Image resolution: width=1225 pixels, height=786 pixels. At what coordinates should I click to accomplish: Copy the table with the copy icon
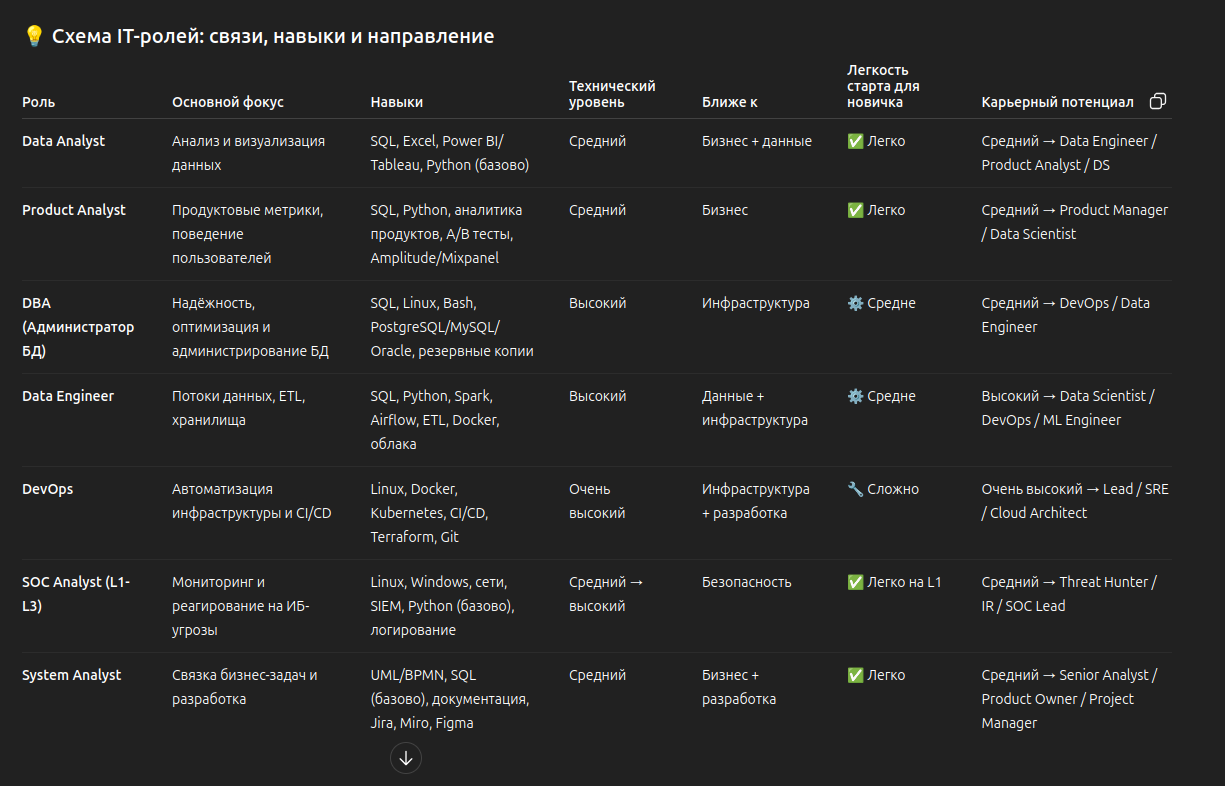coord(1158,101)
